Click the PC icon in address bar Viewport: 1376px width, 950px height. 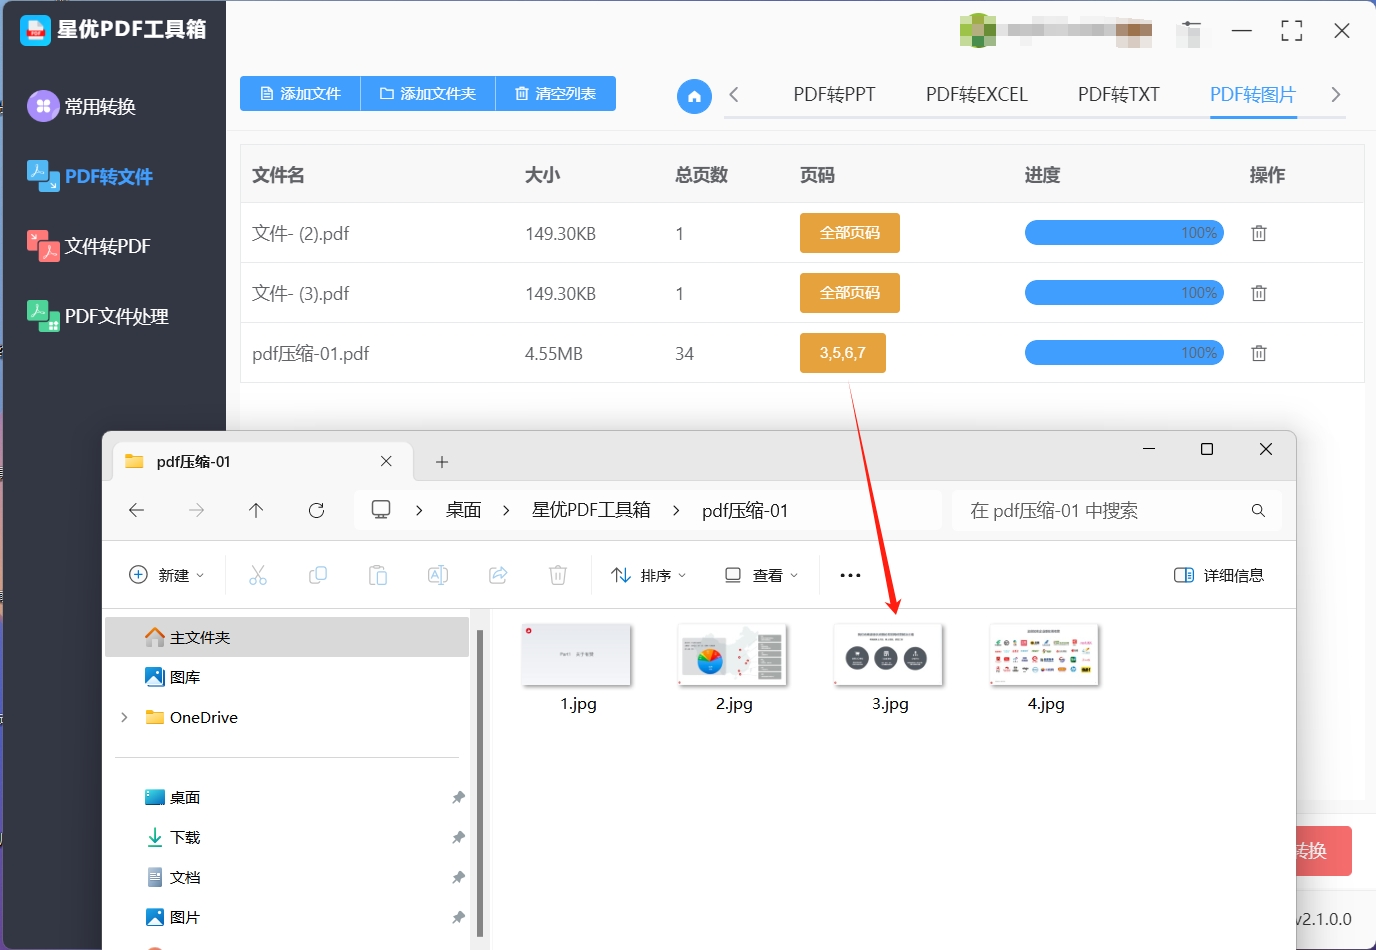(x=381, y=509)
